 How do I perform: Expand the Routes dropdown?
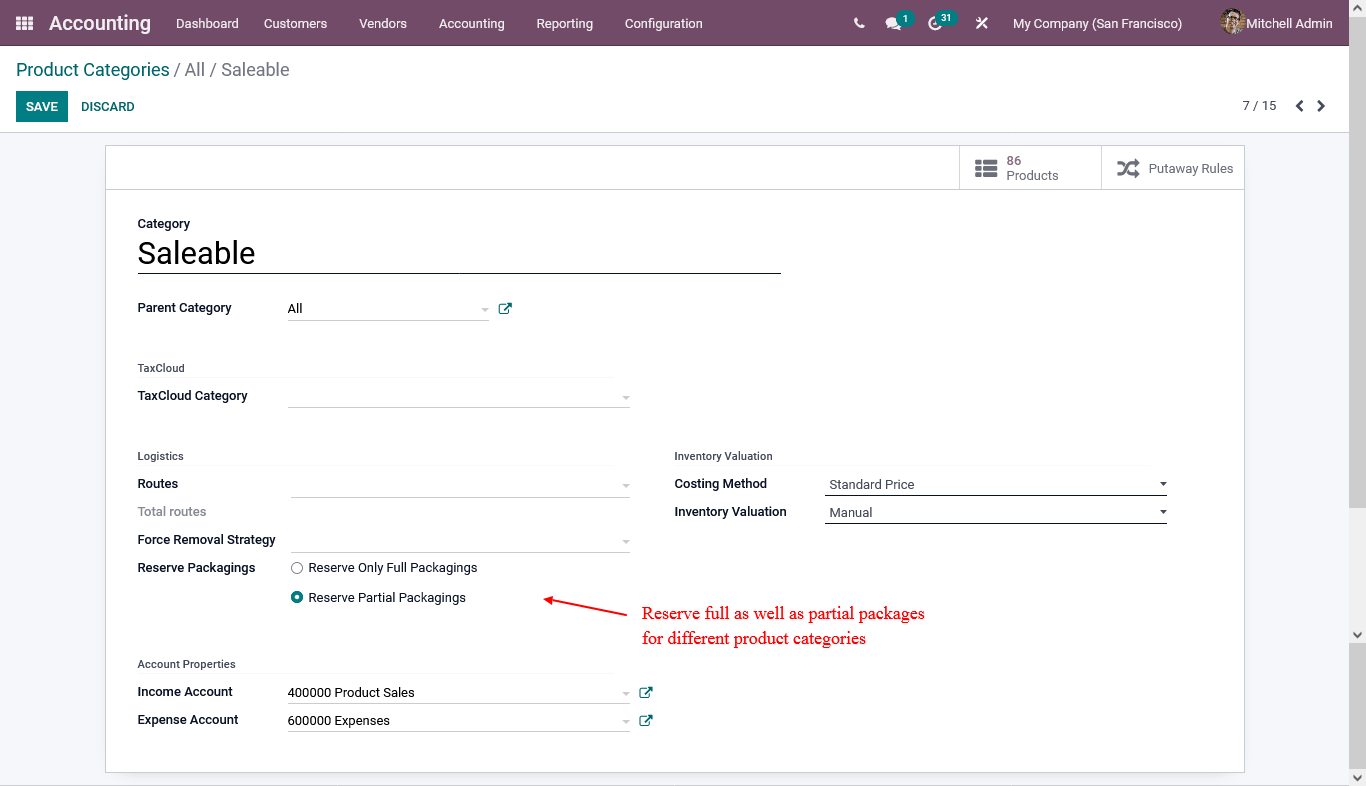pyautogui.click(x=626, y=486)
